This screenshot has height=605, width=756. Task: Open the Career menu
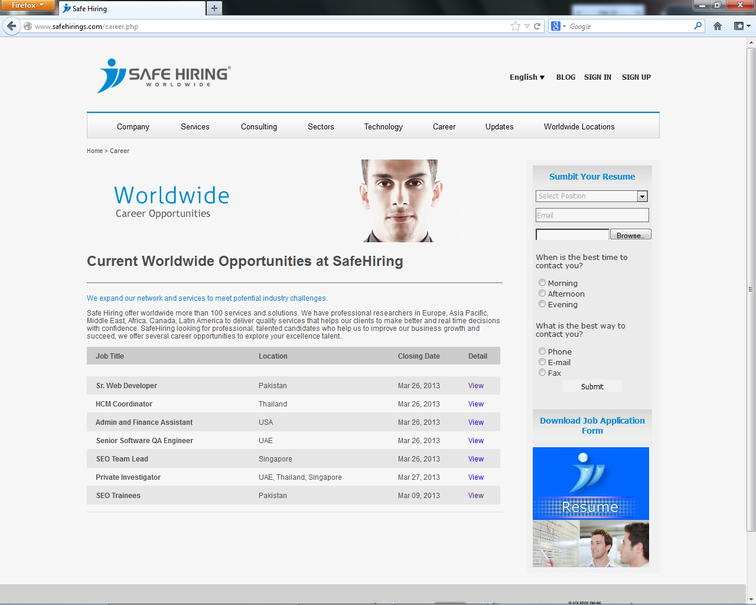444,127
